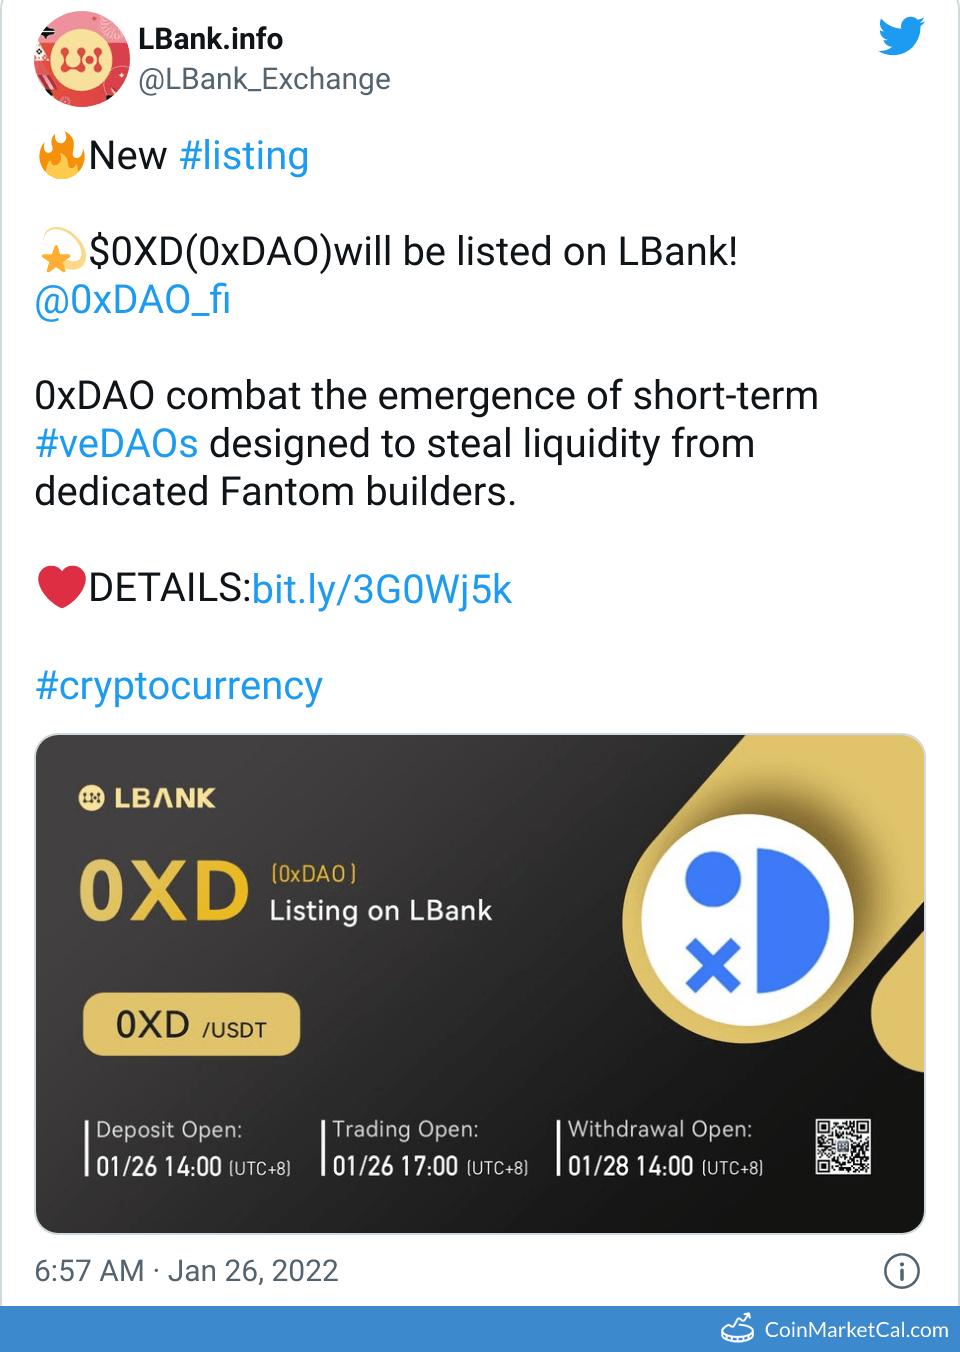Image resolution: width=960 pixels, height=1352 pixels.
Task: Click the LBank.info display name
Action: click(x=211, y=39)
